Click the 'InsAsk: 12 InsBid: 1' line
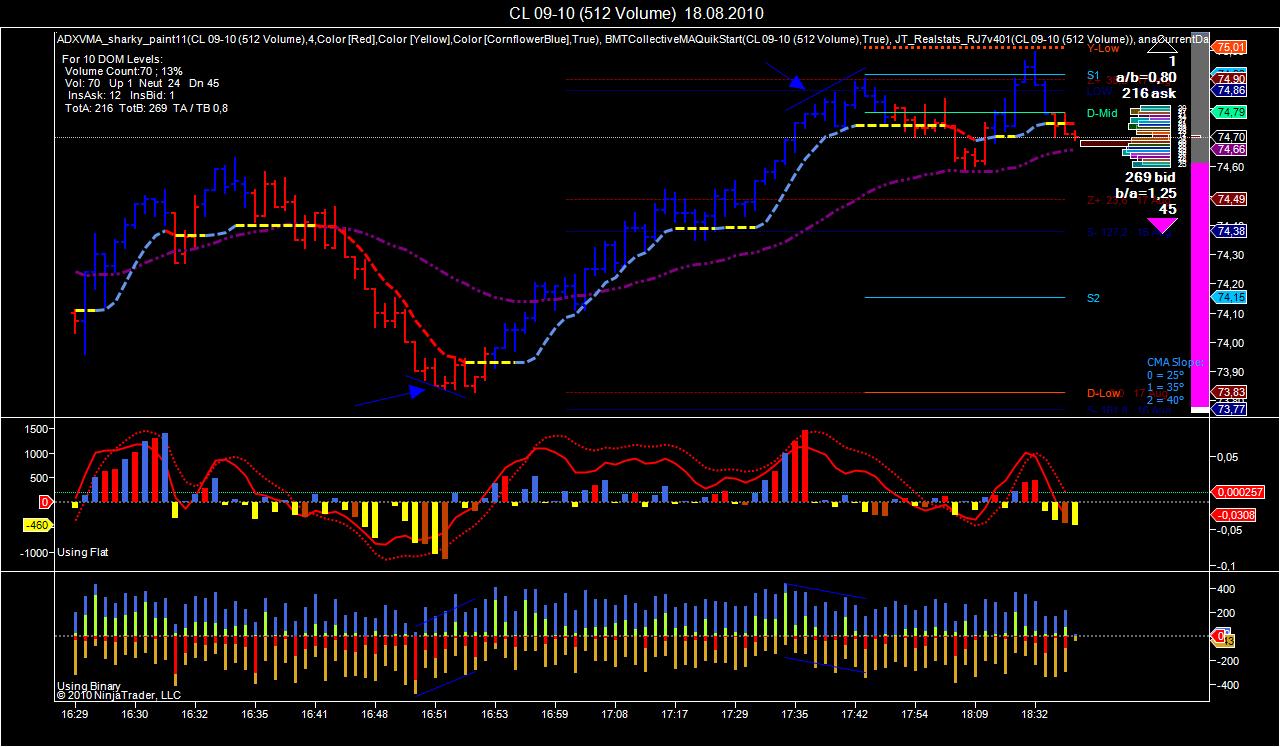Image resolution: width=1280 pixels, height=747 pixels. 120,96
